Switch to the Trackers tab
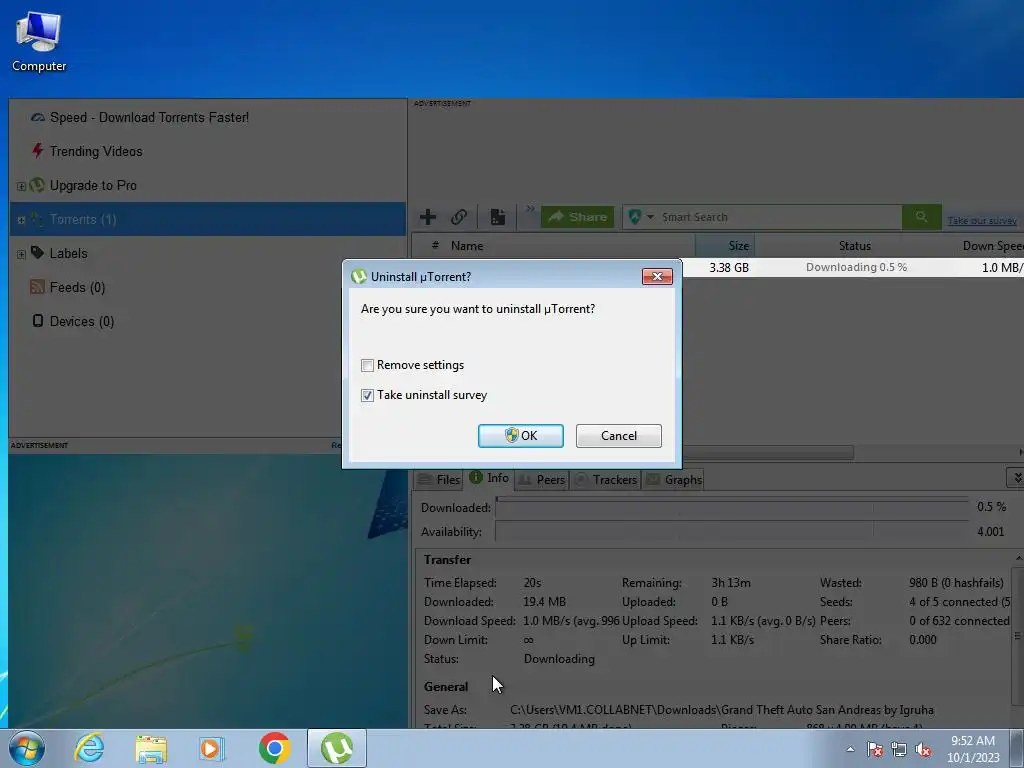Screen dimensions: 1024x768 605,480
